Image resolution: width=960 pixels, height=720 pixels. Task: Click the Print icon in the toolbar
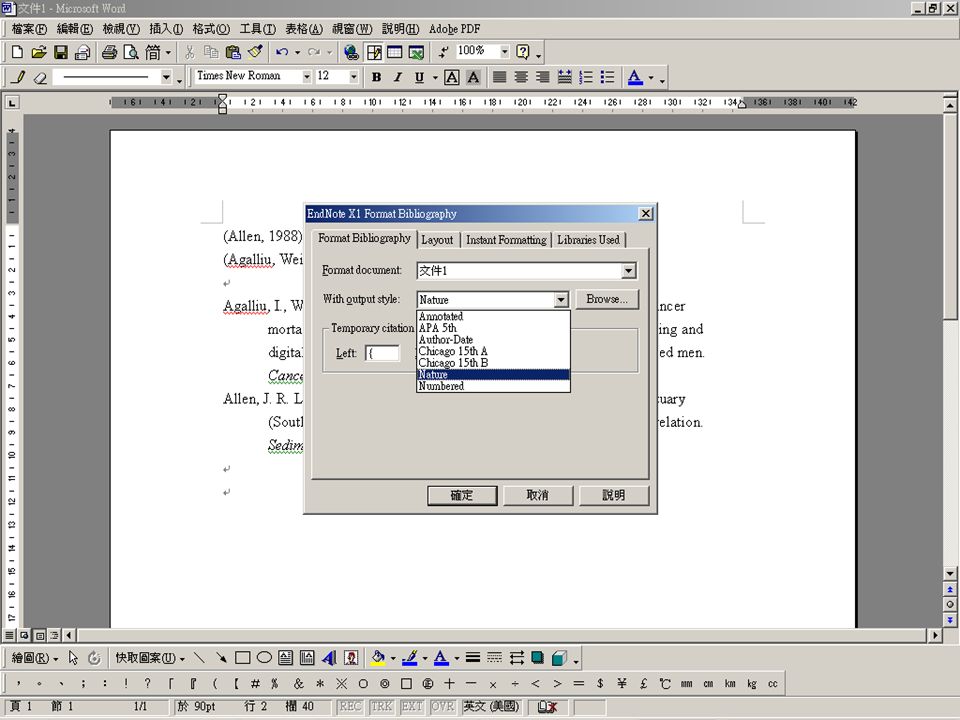tap(110, 52)
